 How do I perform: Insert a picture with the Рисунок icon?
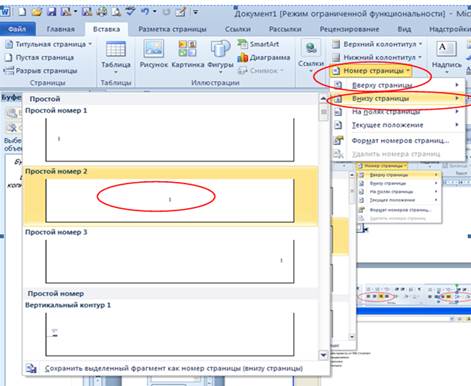(154, 55)
